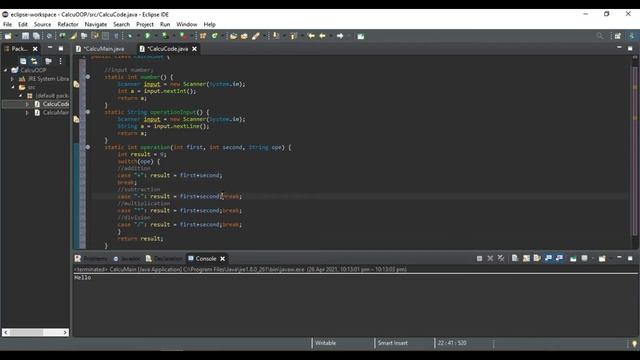
Task: Click the Quick Access search icon
Action: click(x=600, y=36)
